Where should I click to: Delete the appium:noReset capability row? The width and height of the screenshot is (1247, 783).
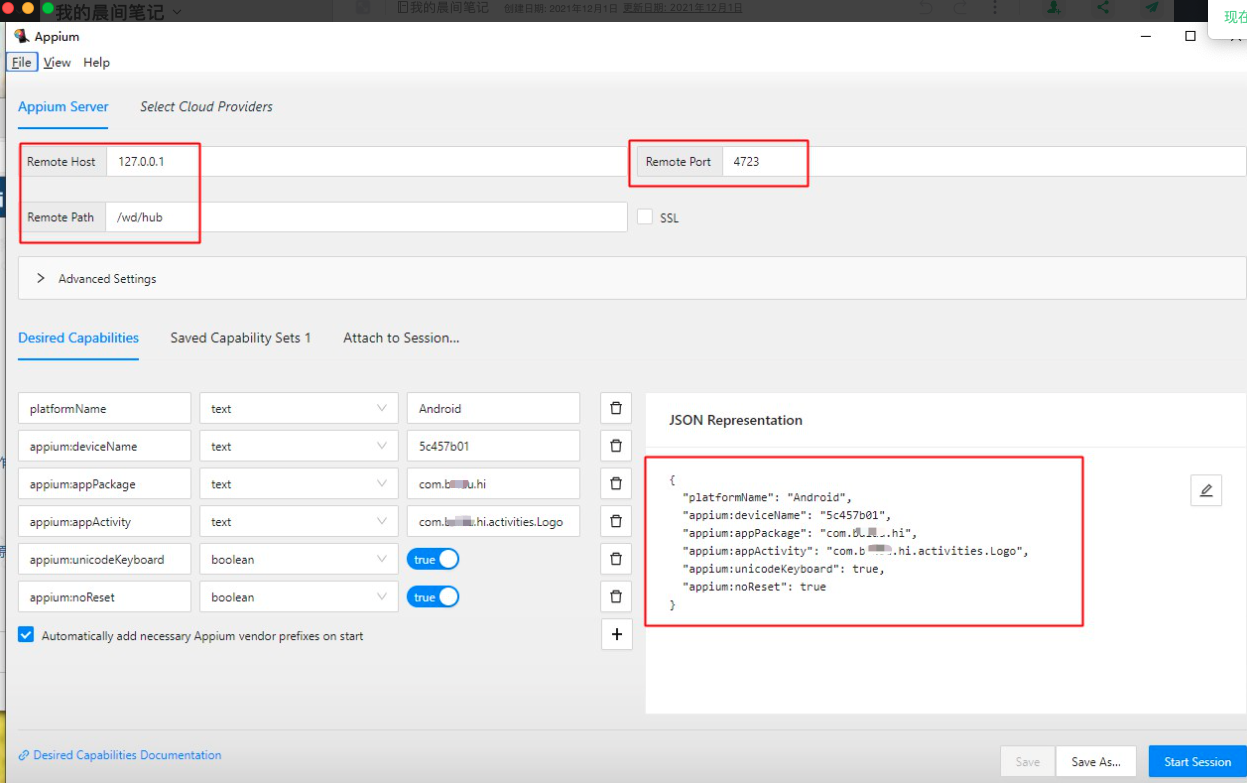(x=616, y=596)
